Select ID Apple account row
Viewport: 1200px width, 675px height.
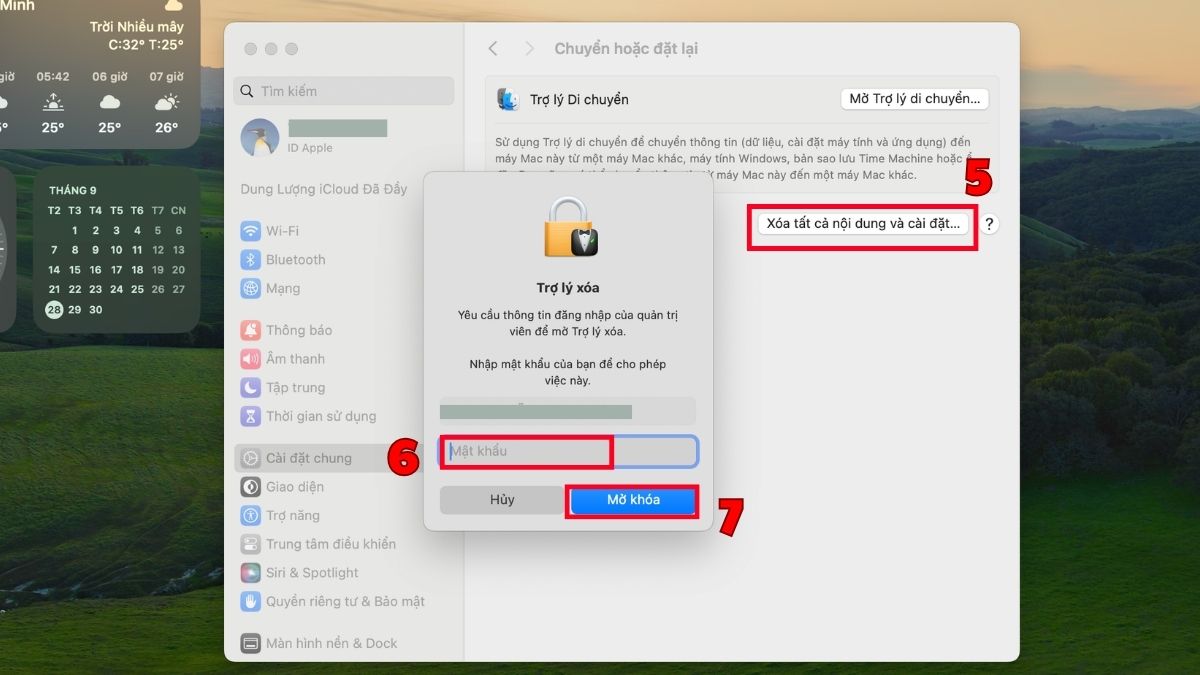click(x=344, y=137)
